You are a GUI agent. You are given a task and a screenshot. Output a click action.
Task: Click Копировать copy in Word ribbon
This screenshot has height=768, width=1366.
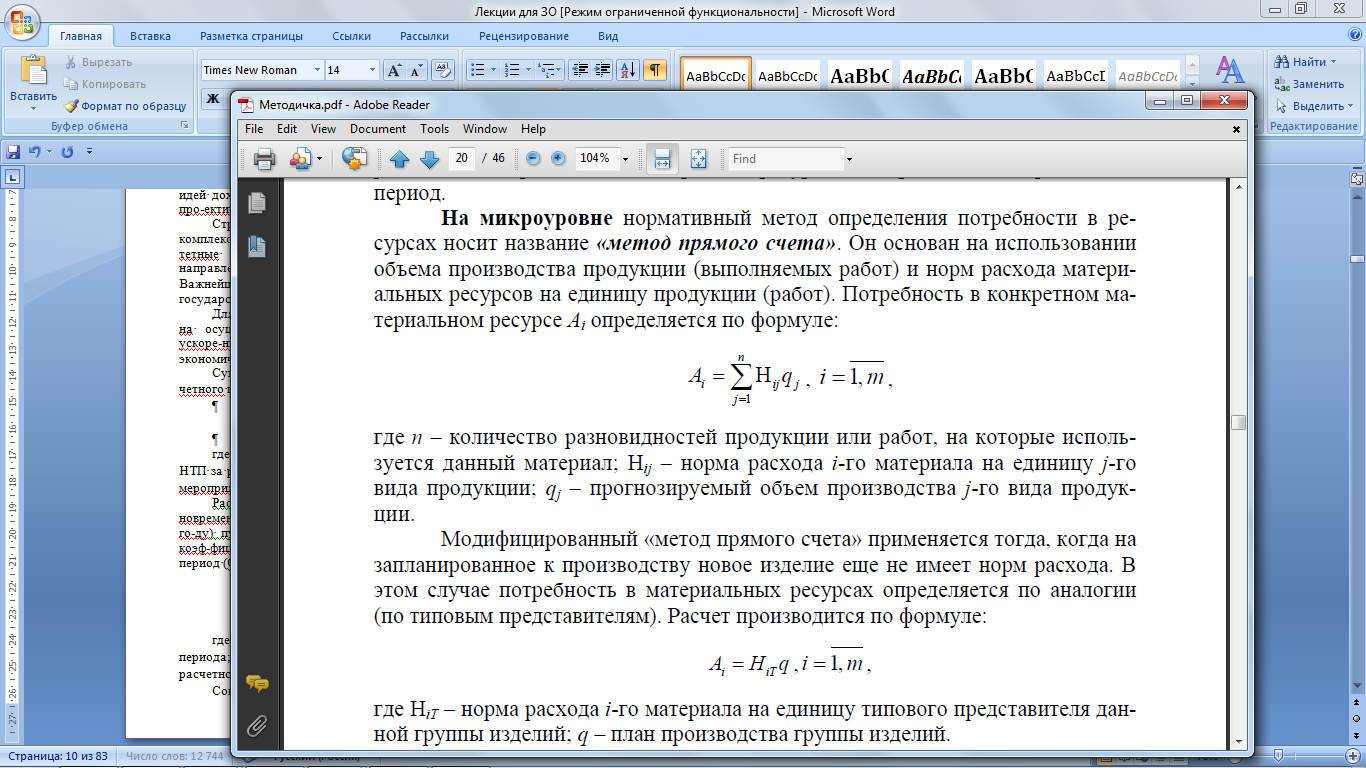click(x=105, y=84)
